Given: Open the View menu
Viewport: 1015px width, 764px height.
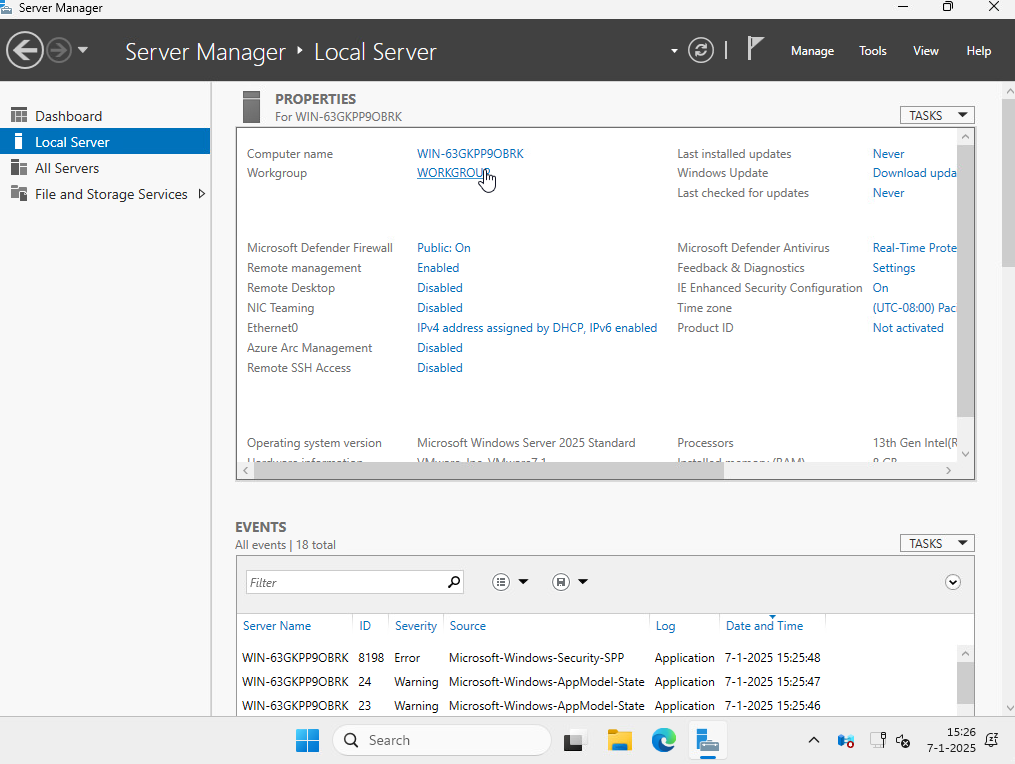Looking at the screenshot, I should click(x=926, y=51).
